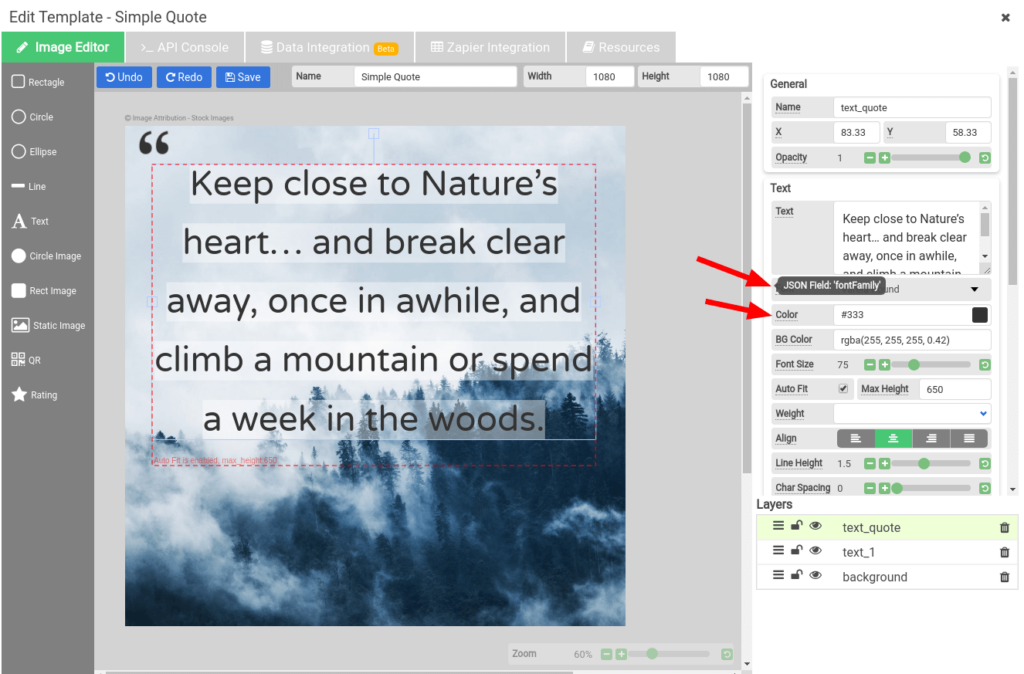Delete the text_quote layer
The height and width of the screenshot is (674, 1024).
1004,528
